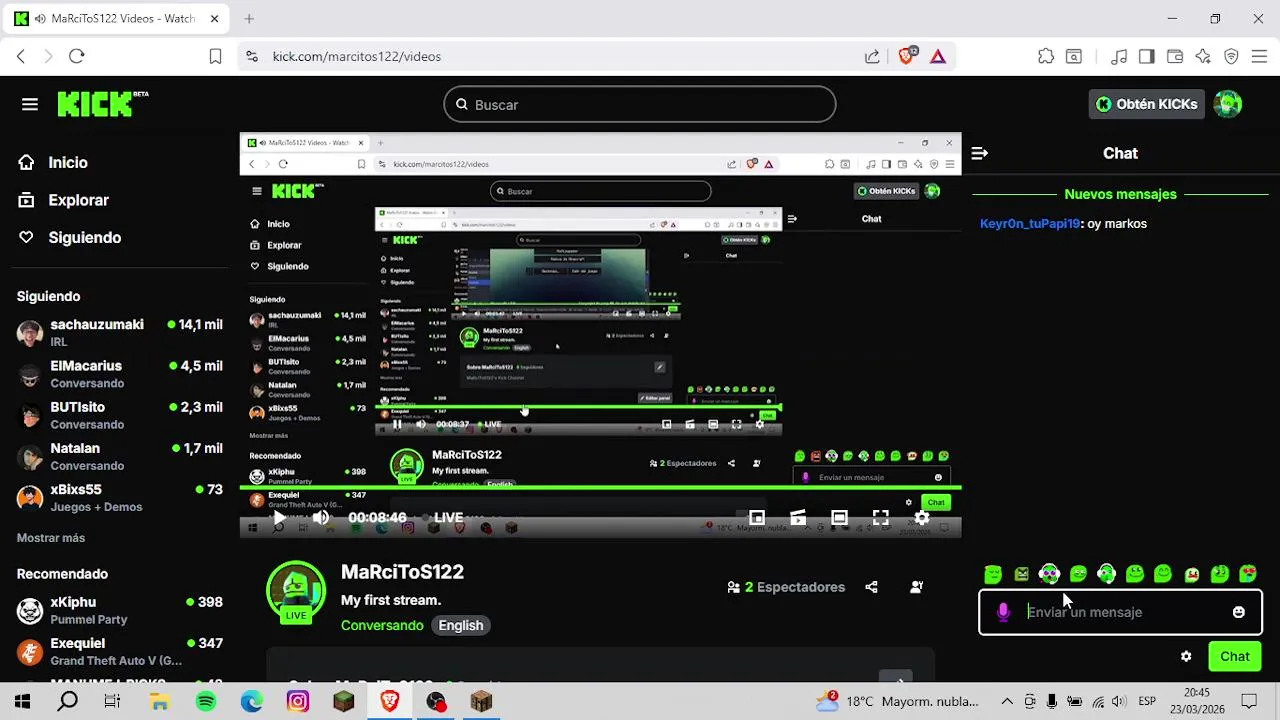
Task: Click the Brave Shields lion icon
Action: 906,56
